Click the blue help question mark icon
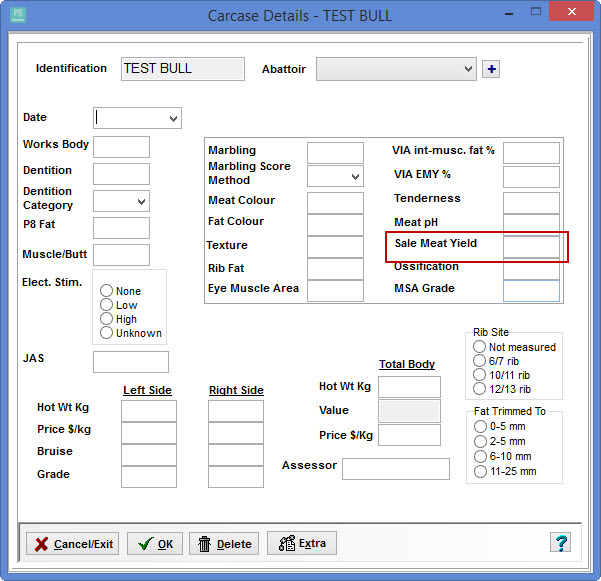 pyautogui.click(x=560, y=543)
